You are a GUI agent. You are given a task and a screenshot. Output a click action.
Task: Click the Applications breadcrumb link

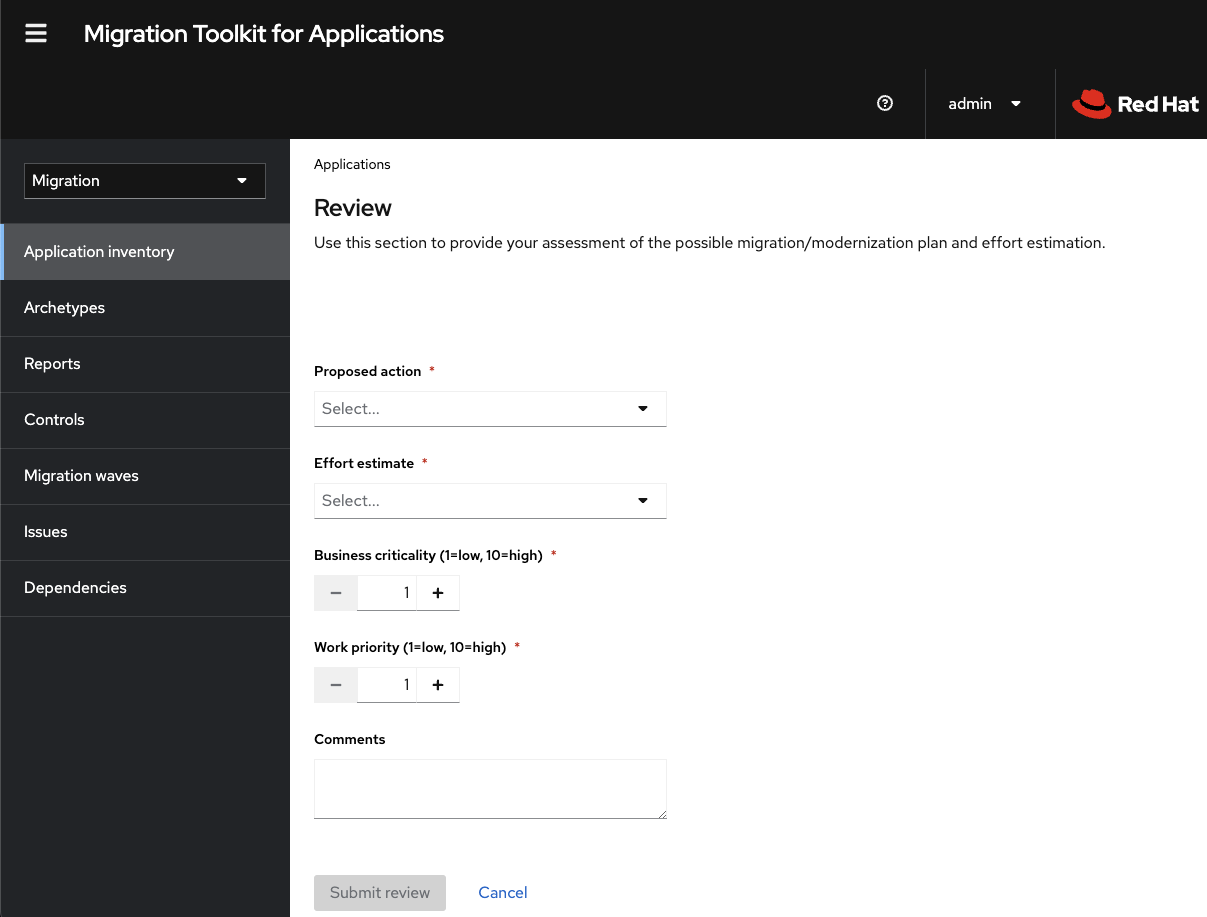click(352, 164)
